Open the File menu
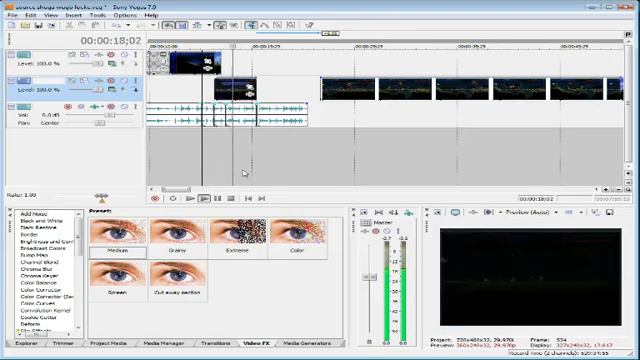Screen dimensions: 640x360 tap(12, 16)
